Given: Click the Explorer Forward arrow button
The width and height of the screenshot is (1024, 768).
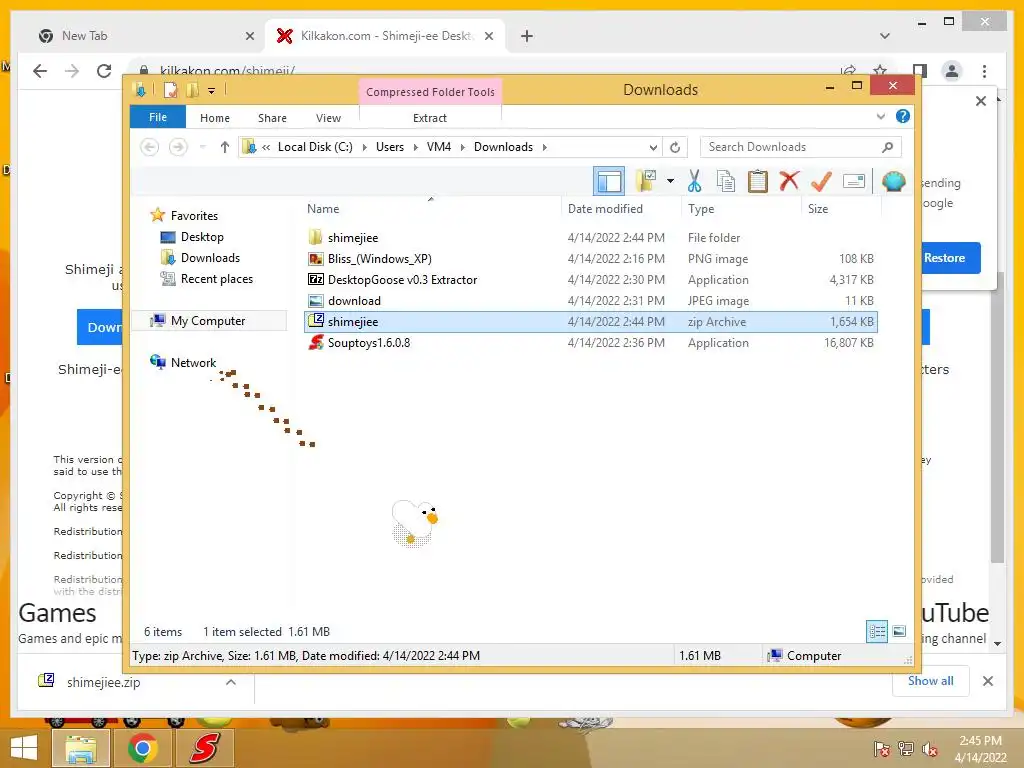Looking at the screenshot, I should [178, 147].
